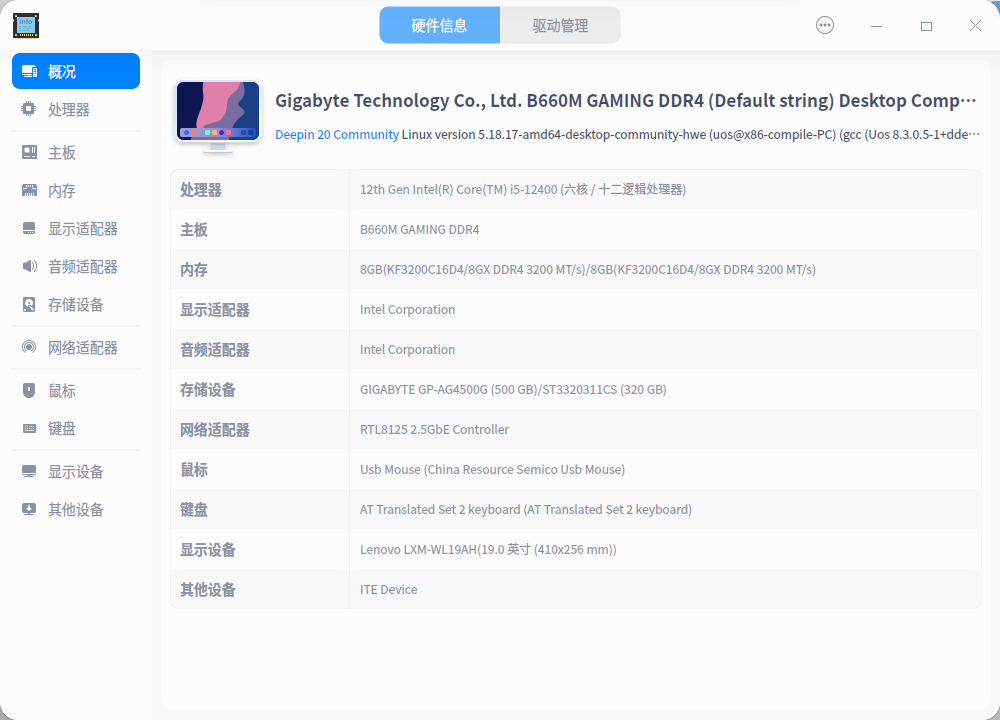Click the 显示适配器 display adapter icon

point(28,228)
